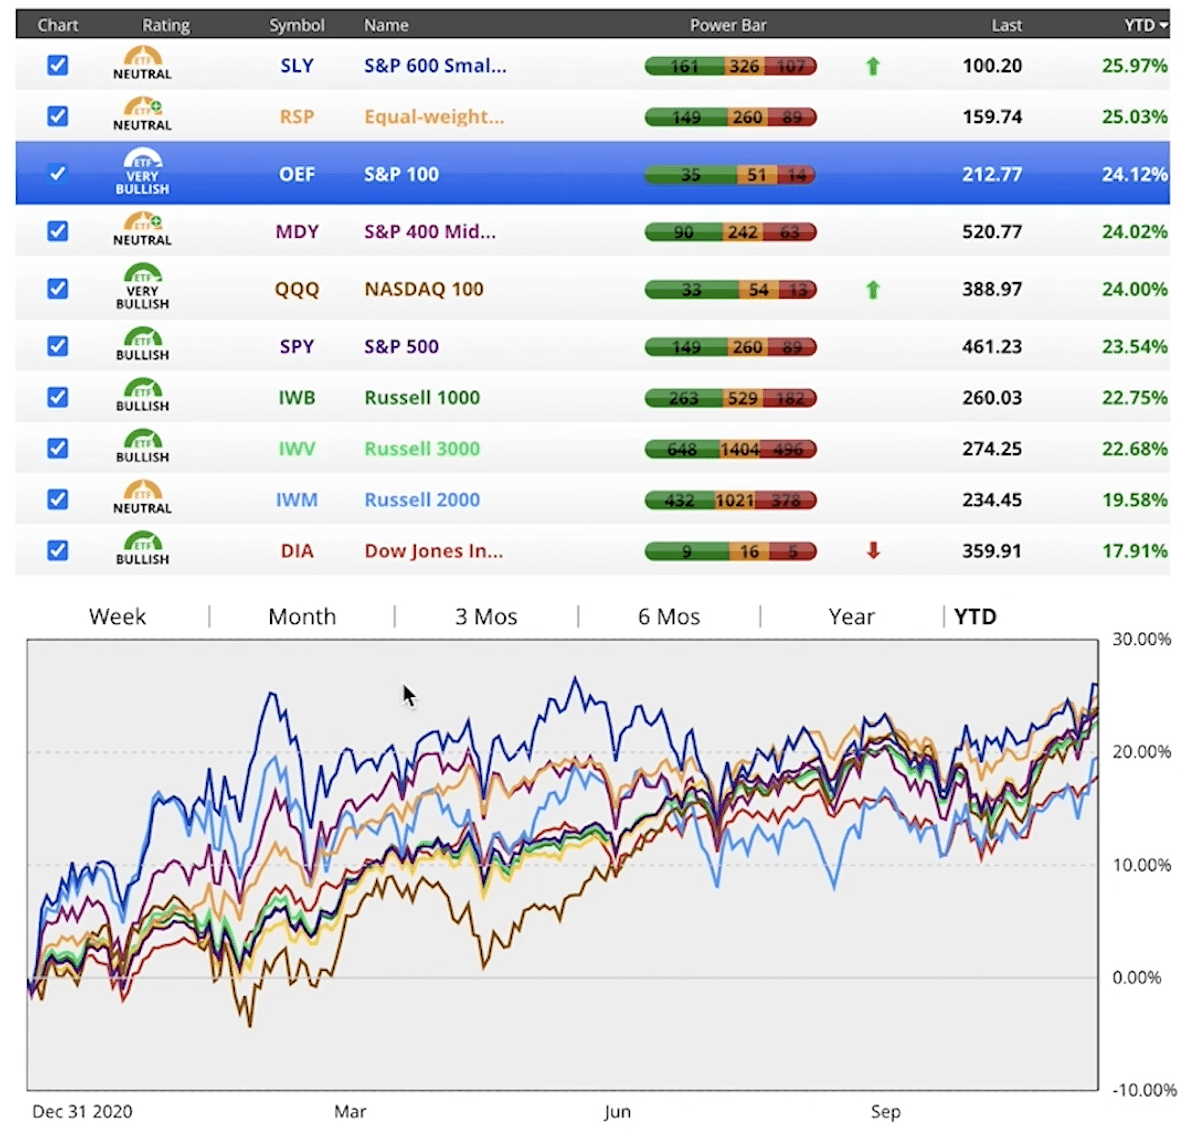Uncheck the MDY chart checkbox
This screenshot has width=1187, height=1135.
coord(58,231)
